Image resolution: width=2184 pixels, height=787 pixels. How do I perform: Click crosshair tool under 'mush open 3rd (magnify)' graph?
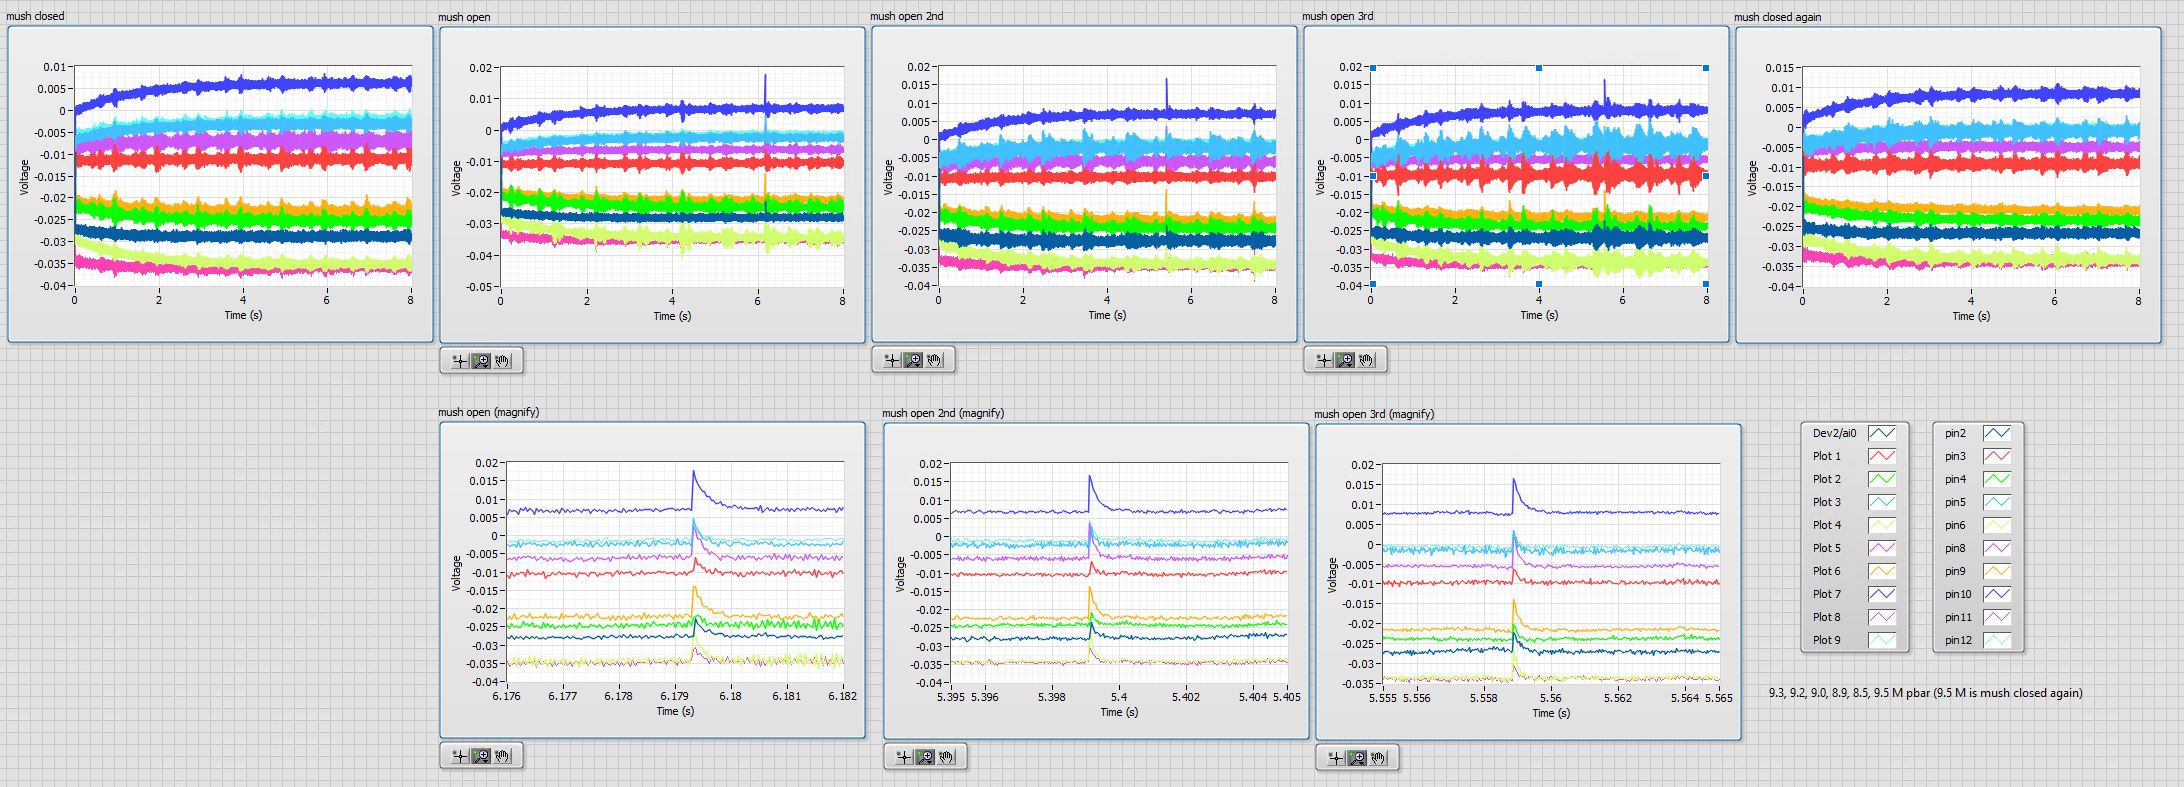[x=1335, y=758]
